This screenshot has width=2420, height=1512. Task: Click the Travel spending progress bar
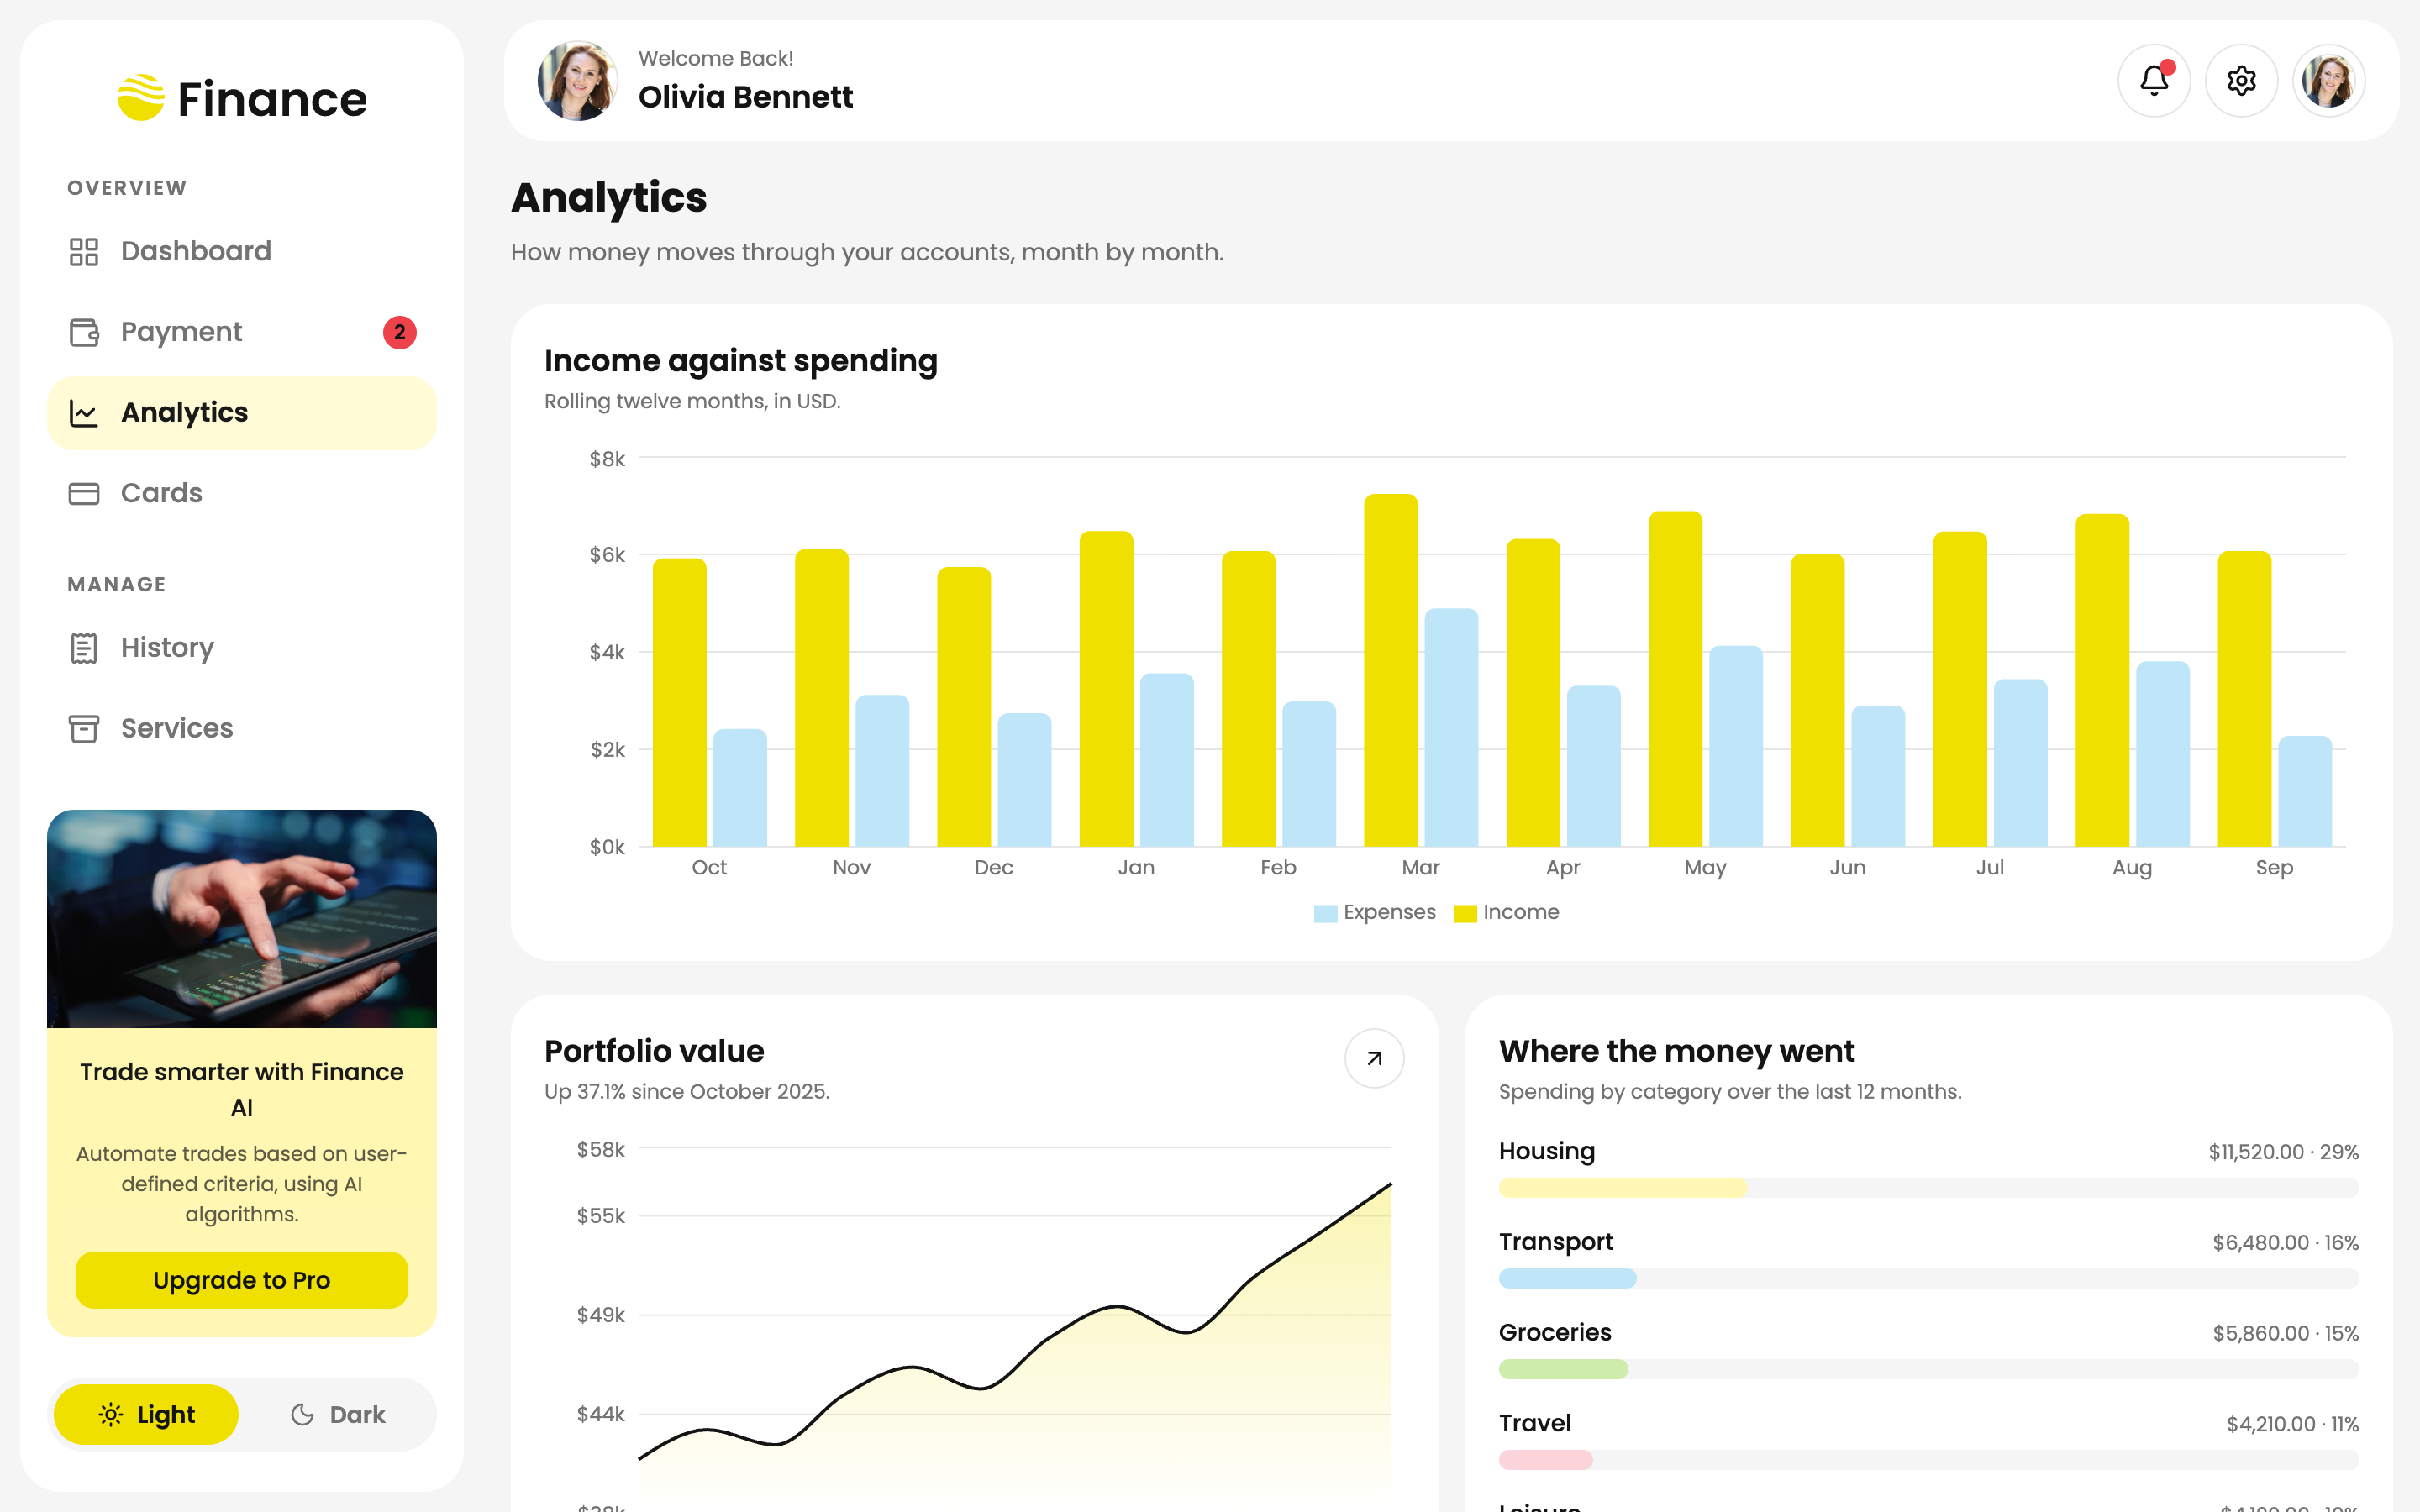(1928, 1460)
